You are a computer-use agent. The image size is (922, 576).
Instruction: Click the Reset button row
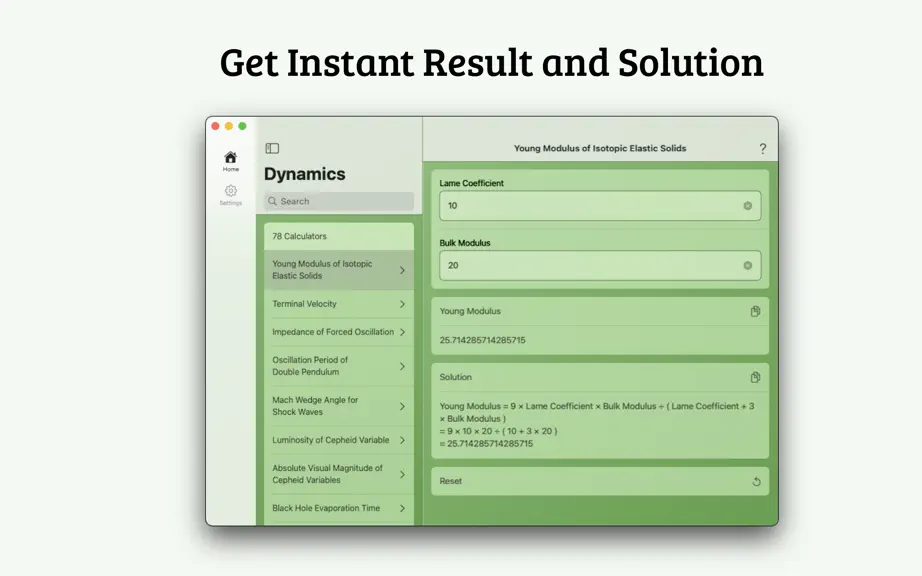pyautogui.click(x=600, y=481)
